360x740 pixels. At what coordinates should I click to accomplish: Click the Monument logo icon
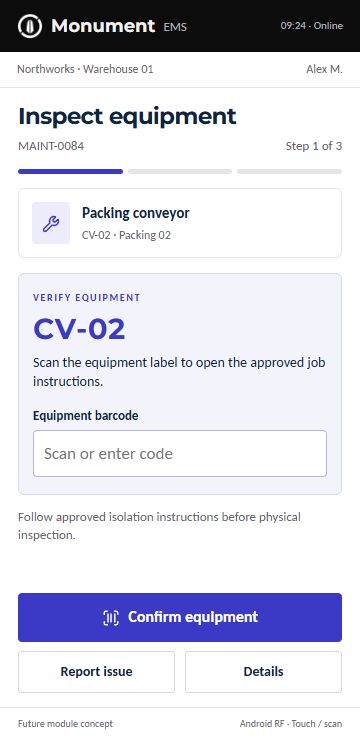[x=30, y=25]
